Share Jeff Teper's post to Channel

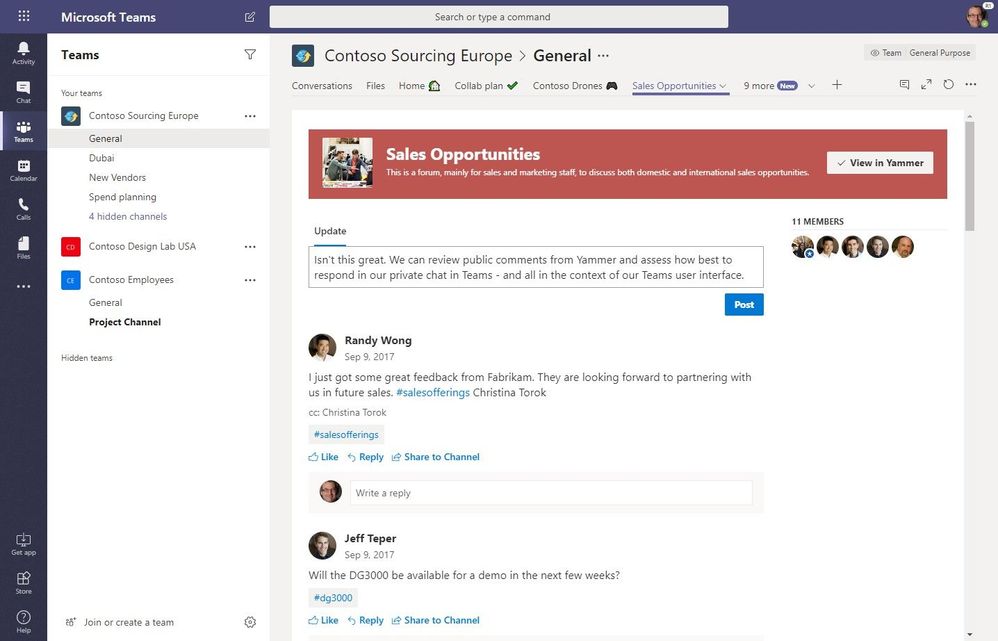point(435,620)
